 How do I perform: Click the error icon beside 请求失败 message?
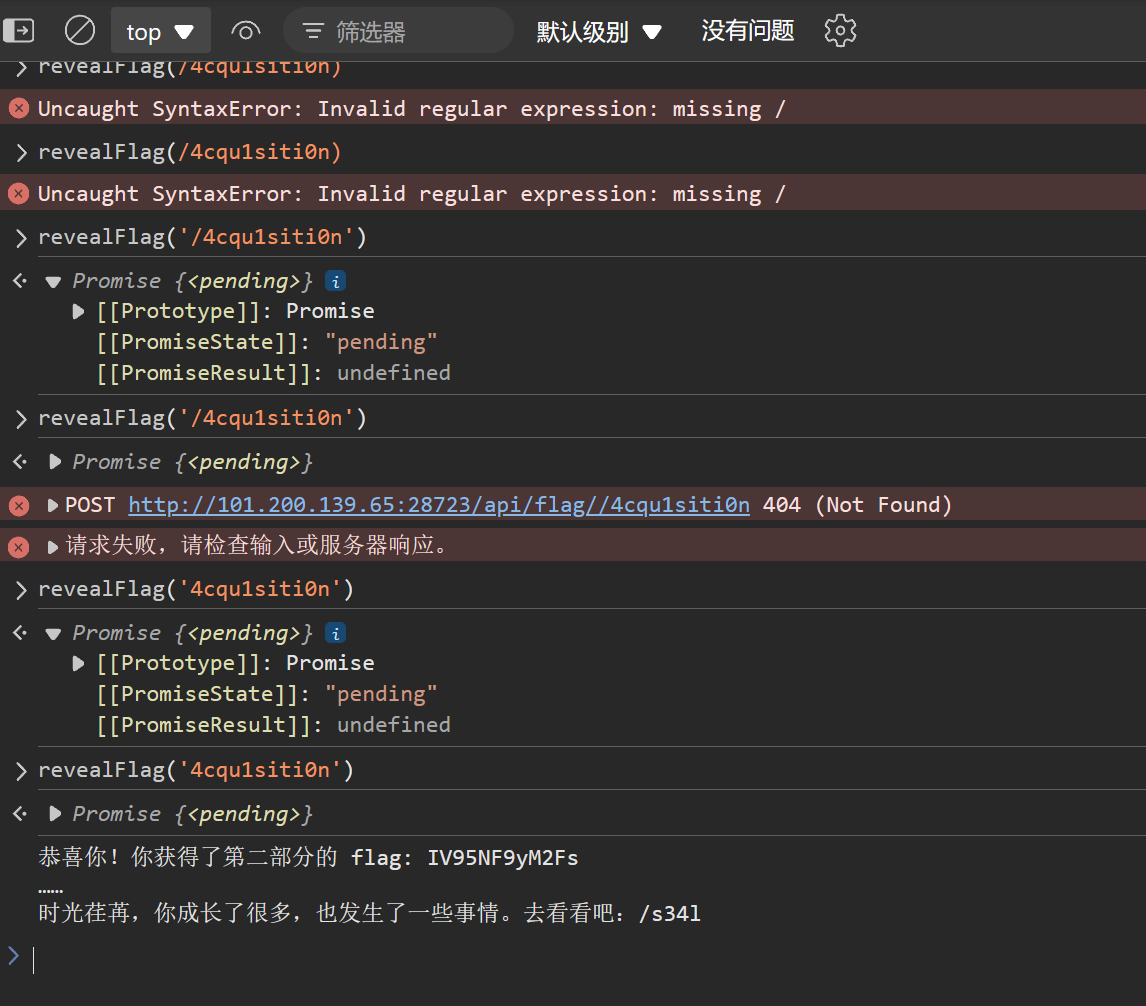(18, 546)
